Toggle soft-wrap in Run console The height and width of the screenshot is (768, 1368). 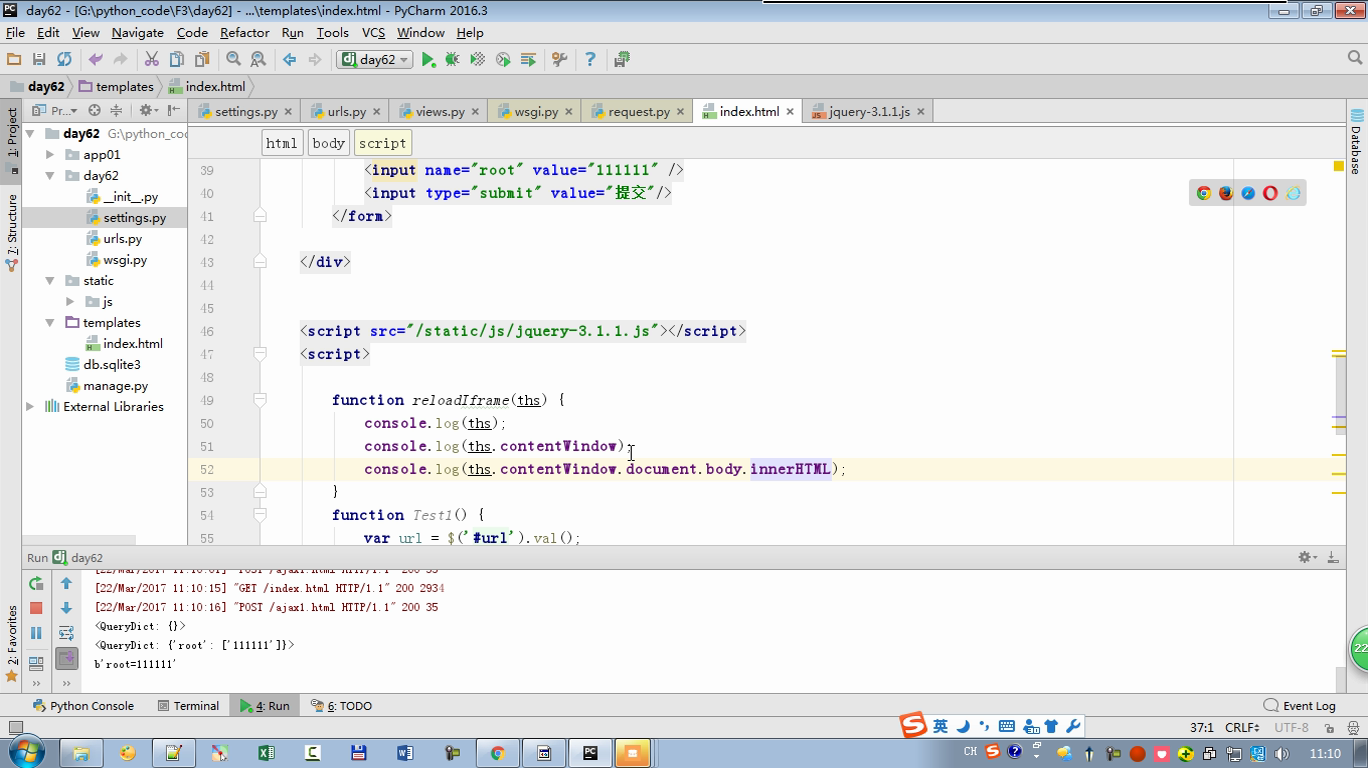(66, 633)
